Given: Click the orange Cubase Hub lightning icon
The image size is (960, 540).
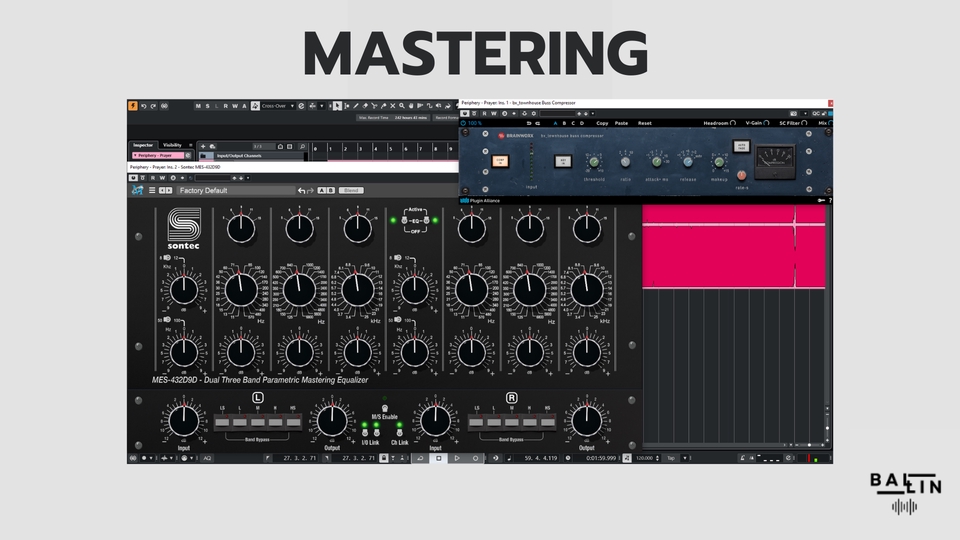Looking at the screenshot, I should [x=133, y=106].
